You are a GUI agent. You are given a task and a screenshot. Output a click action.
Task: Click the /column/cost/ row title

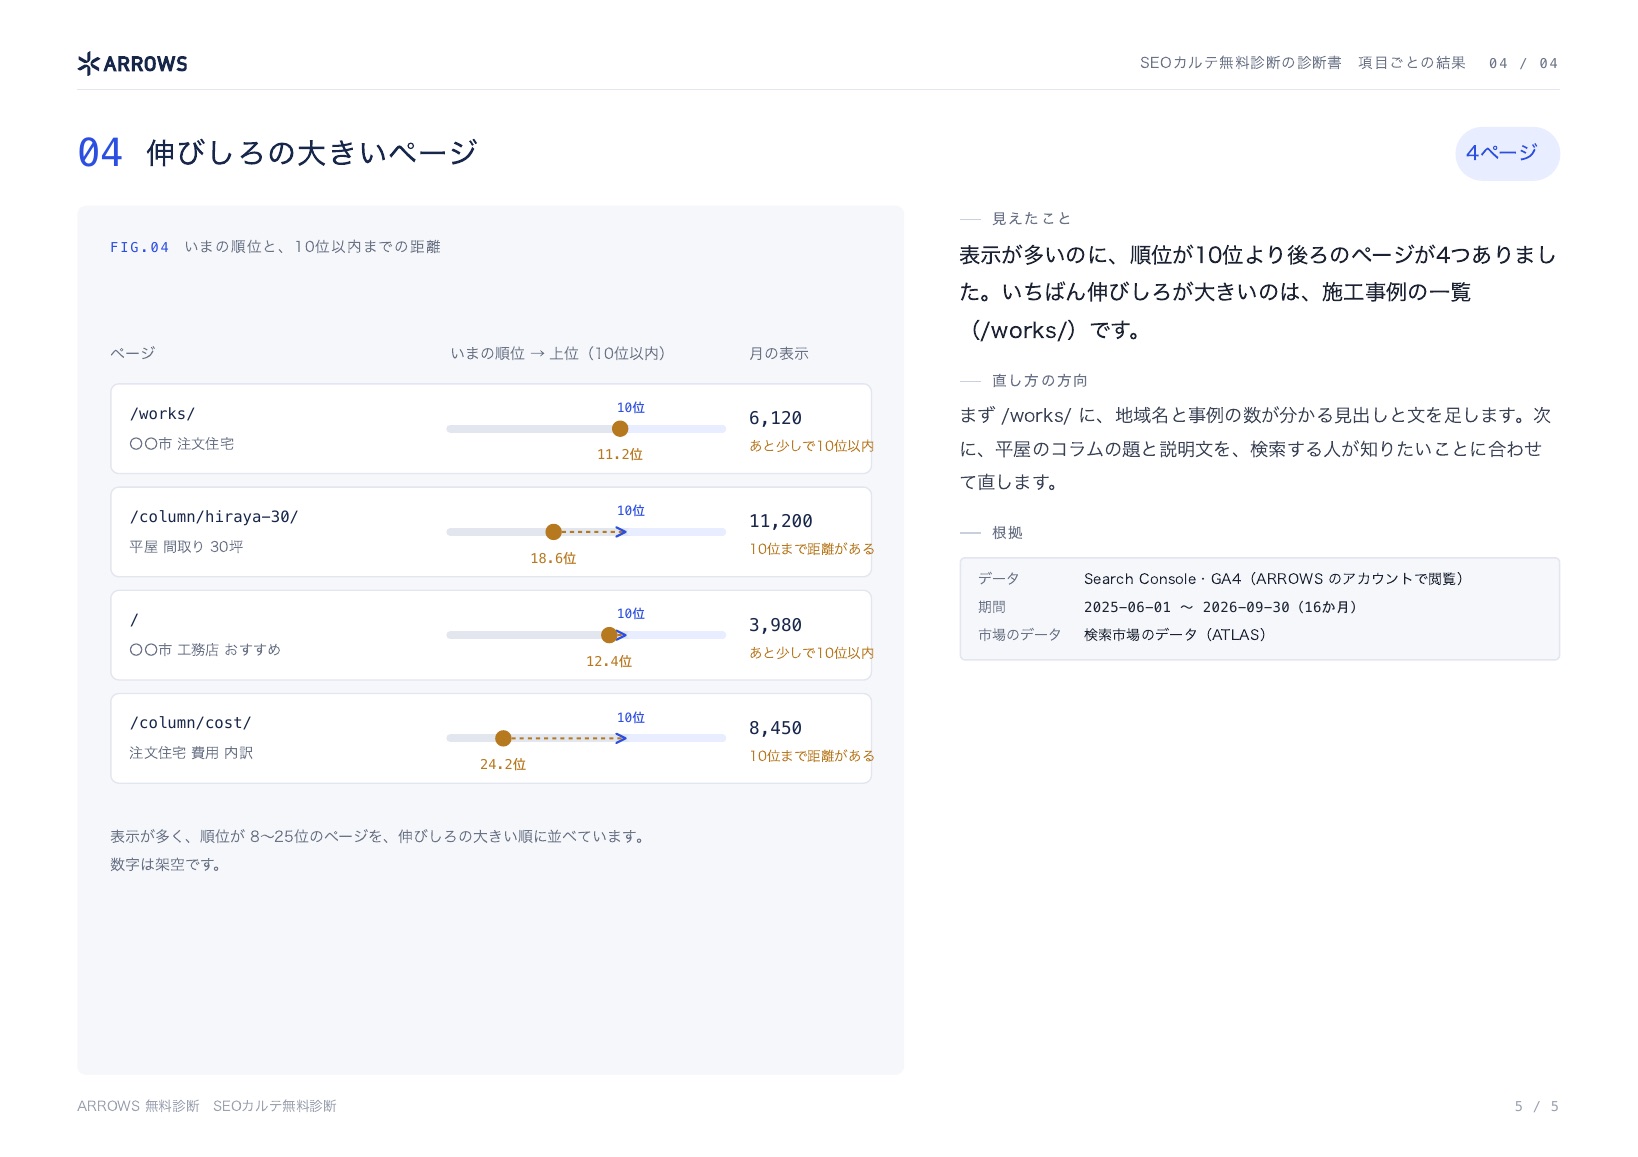(190, 723)
